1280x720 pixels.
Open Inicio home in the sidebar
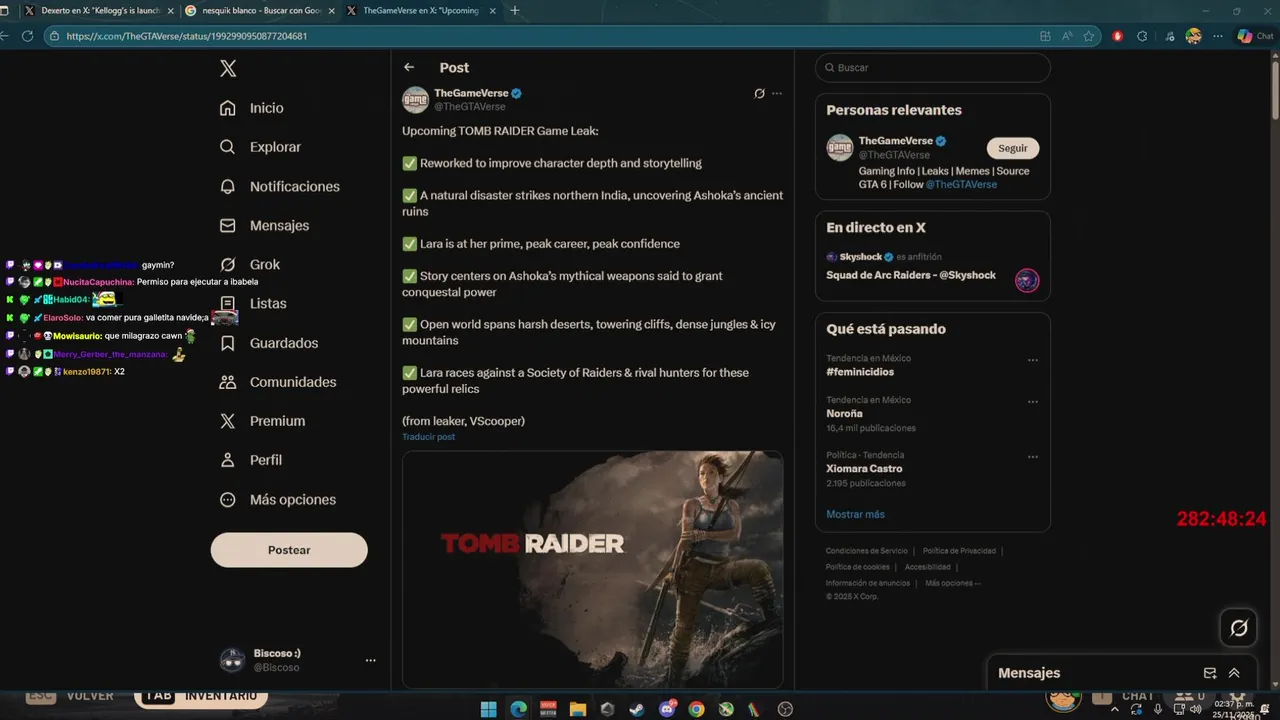[x=252, y=108]
